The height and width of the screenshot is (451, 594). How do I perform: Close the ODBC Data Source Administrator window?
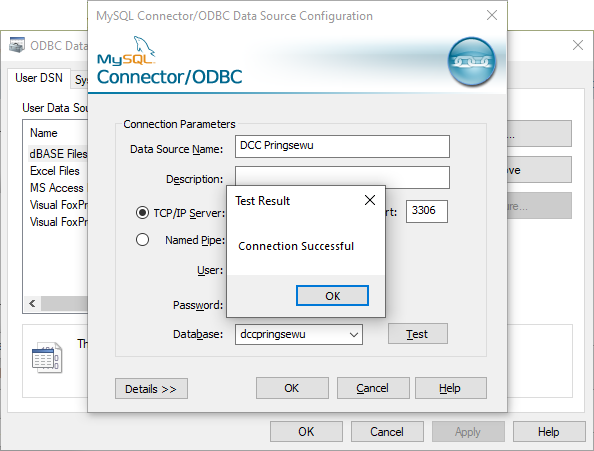point(578,45)
